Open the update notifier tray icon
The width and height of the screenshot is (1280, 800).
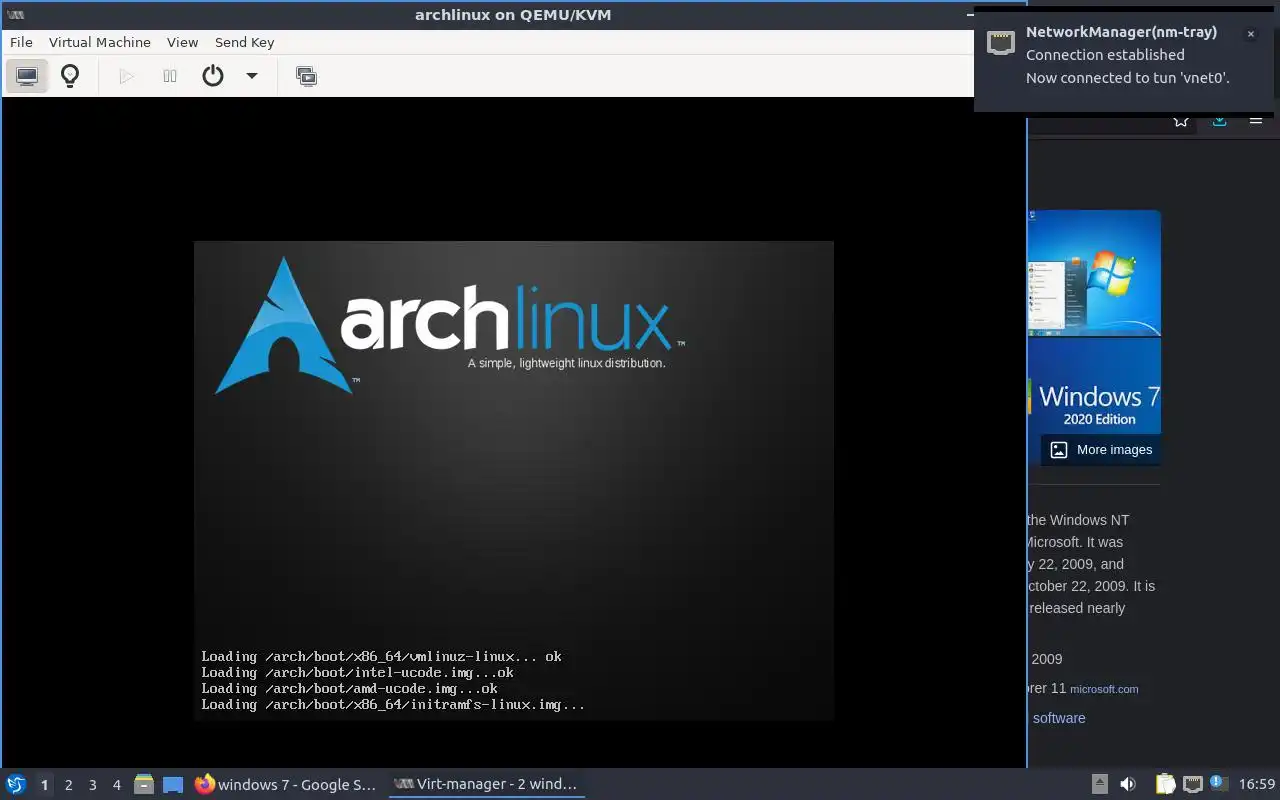[x=1218, y=783]
